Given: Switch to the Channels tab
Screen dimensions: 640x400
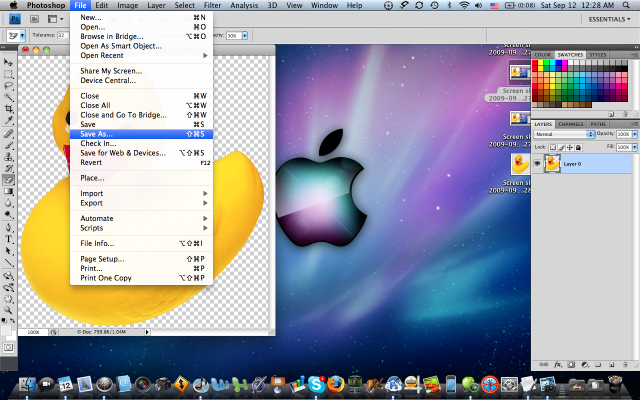Looking at the screenshot, I should (x=571, y=124).
